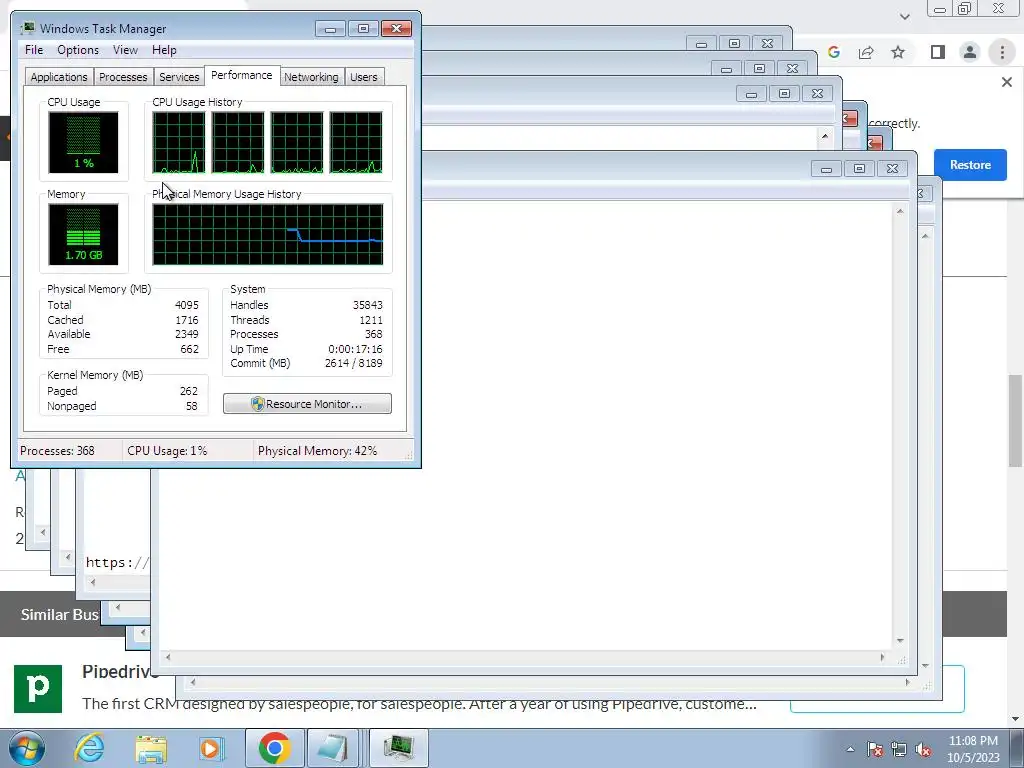
Task: Click the Total physical memory value 4095
Action: pyautogui.click(x=187, y=305)
